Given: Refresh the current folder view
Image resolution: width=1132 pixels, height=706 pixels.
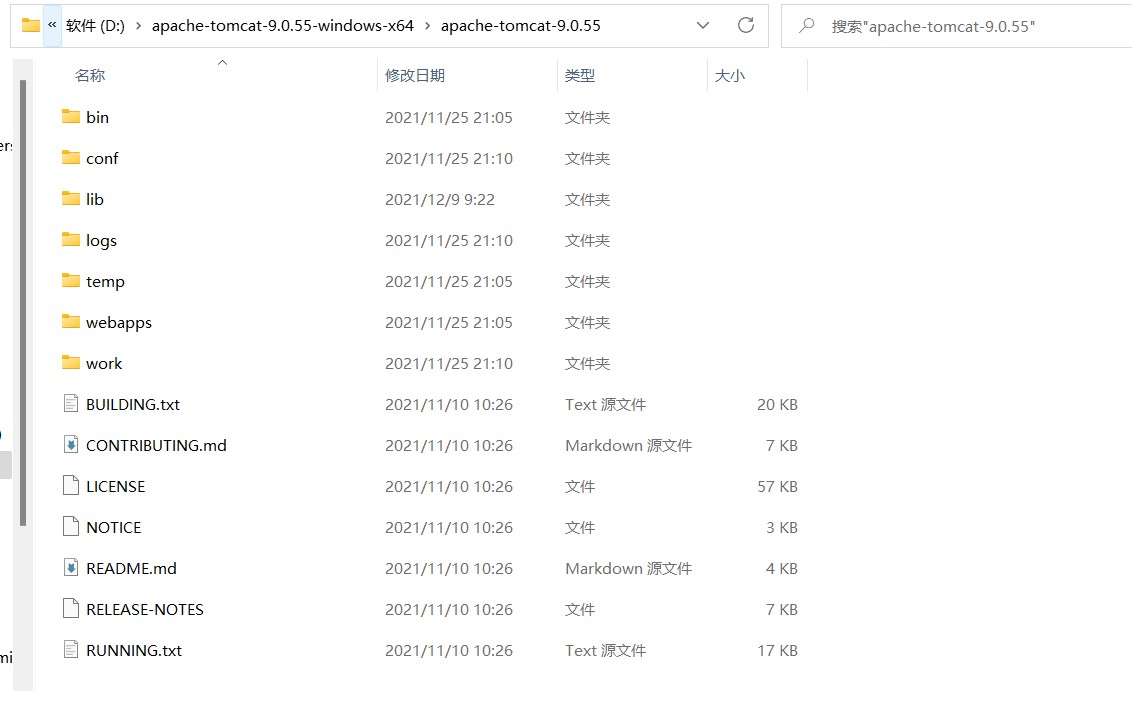Looking at the screenshot, I should click(x=746, y=25).
